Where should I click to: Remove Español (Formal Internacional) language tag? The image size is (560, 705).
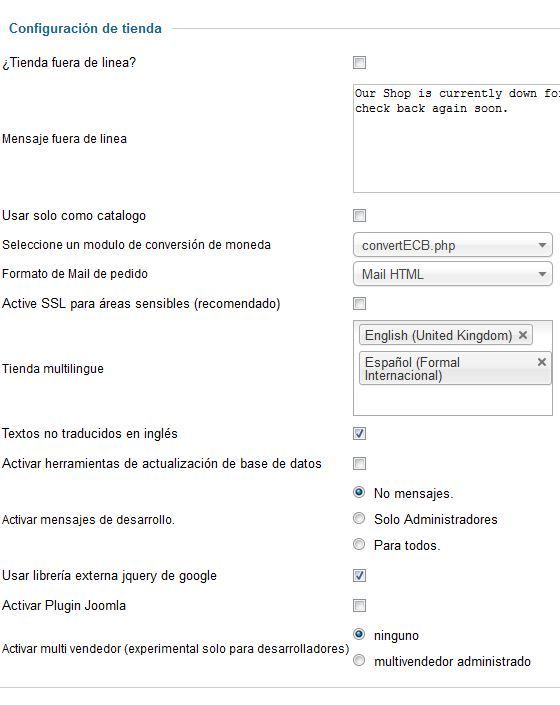pyautogui.click(x=542, y=362)
